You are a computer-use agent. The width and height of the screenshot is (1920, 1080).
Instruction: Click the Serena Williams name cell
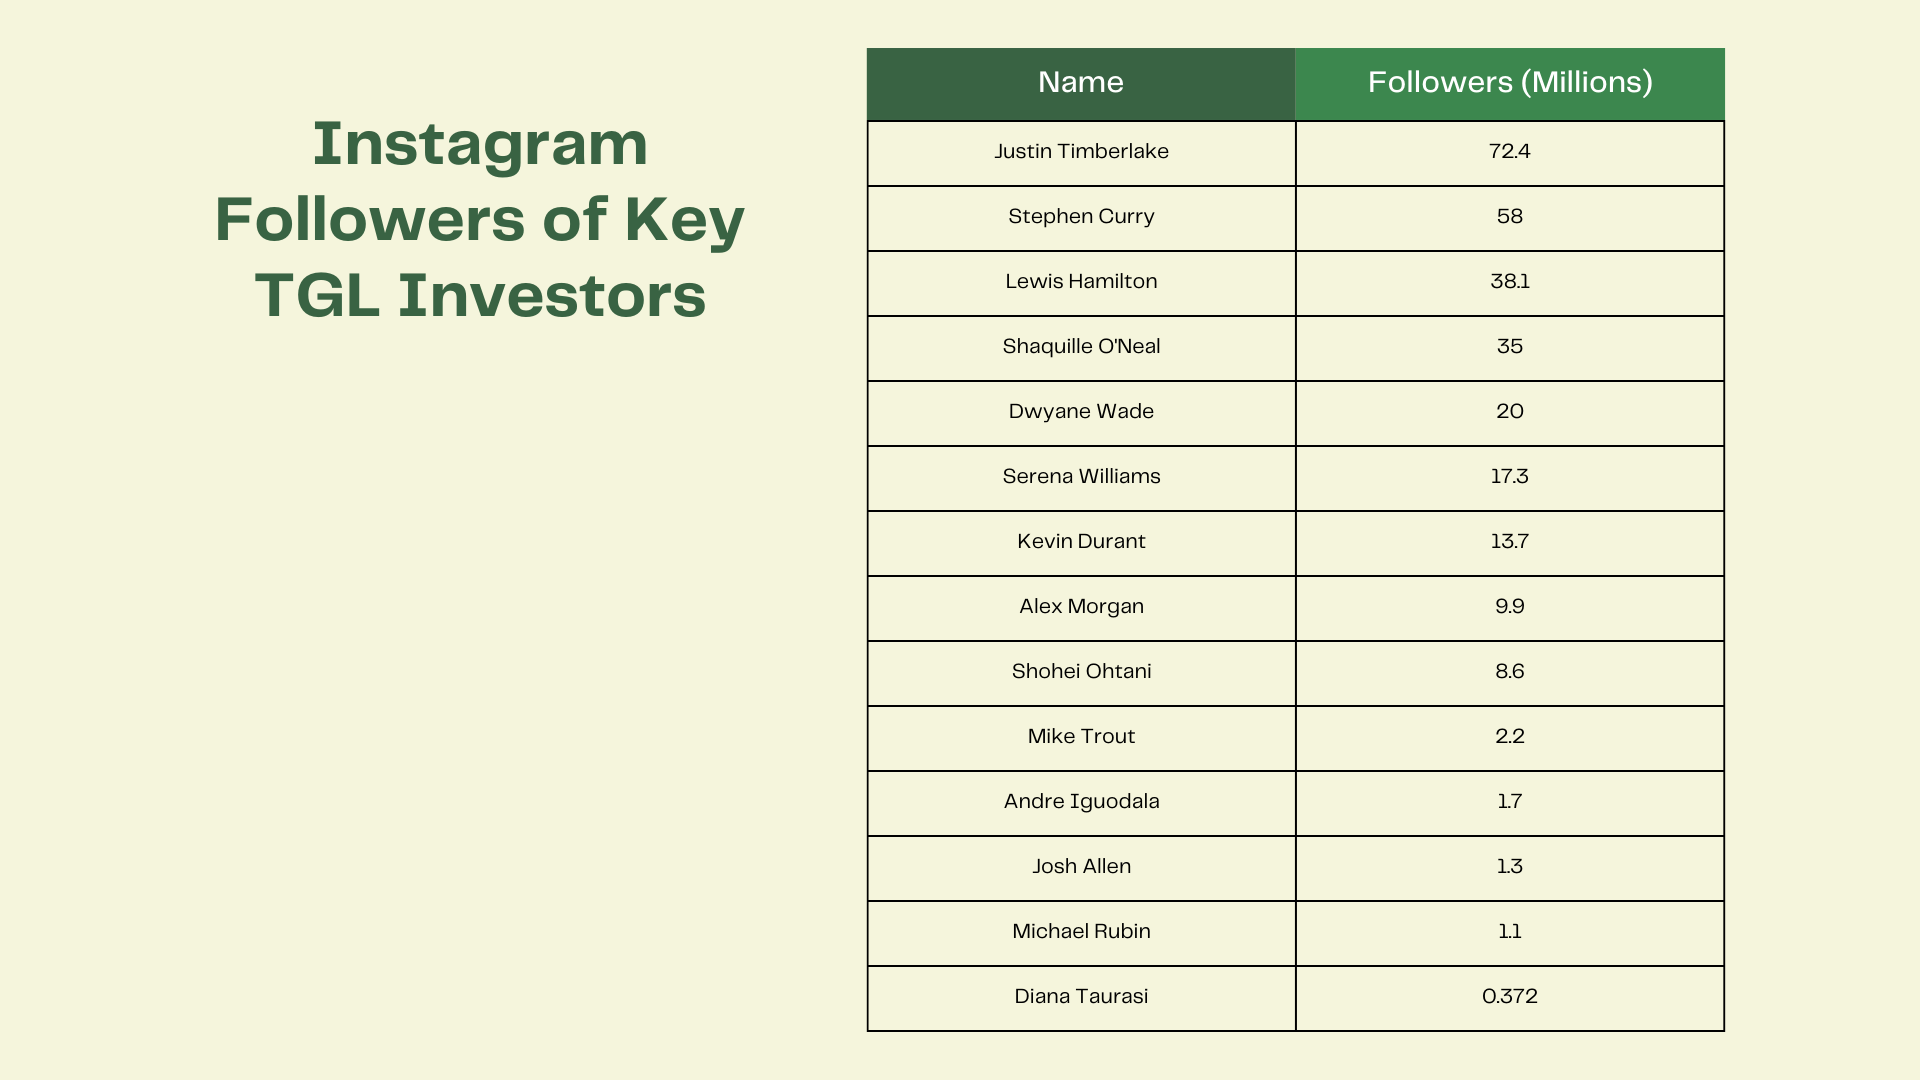point(1081,477)
